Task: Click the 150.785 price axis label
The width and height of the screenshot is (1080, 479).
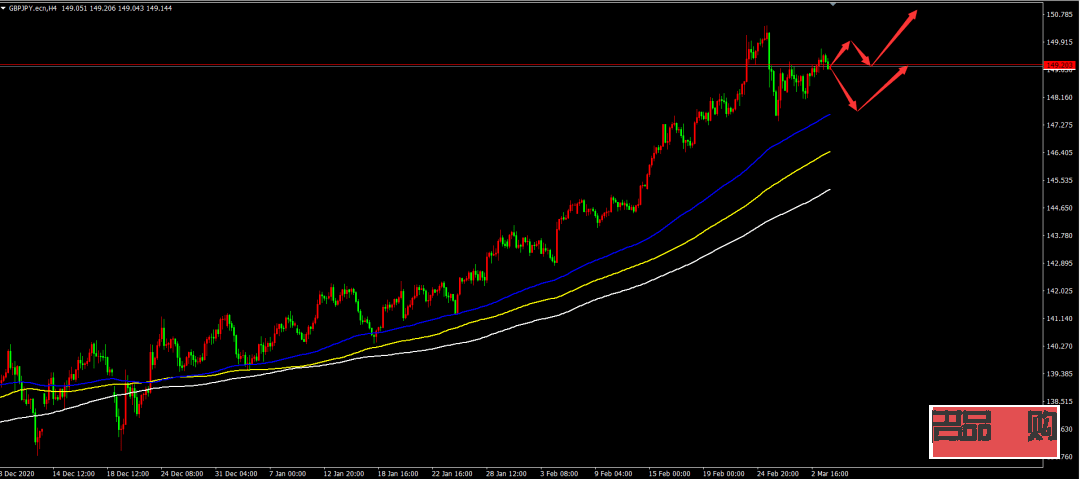Action: (x=1060, y=15)
